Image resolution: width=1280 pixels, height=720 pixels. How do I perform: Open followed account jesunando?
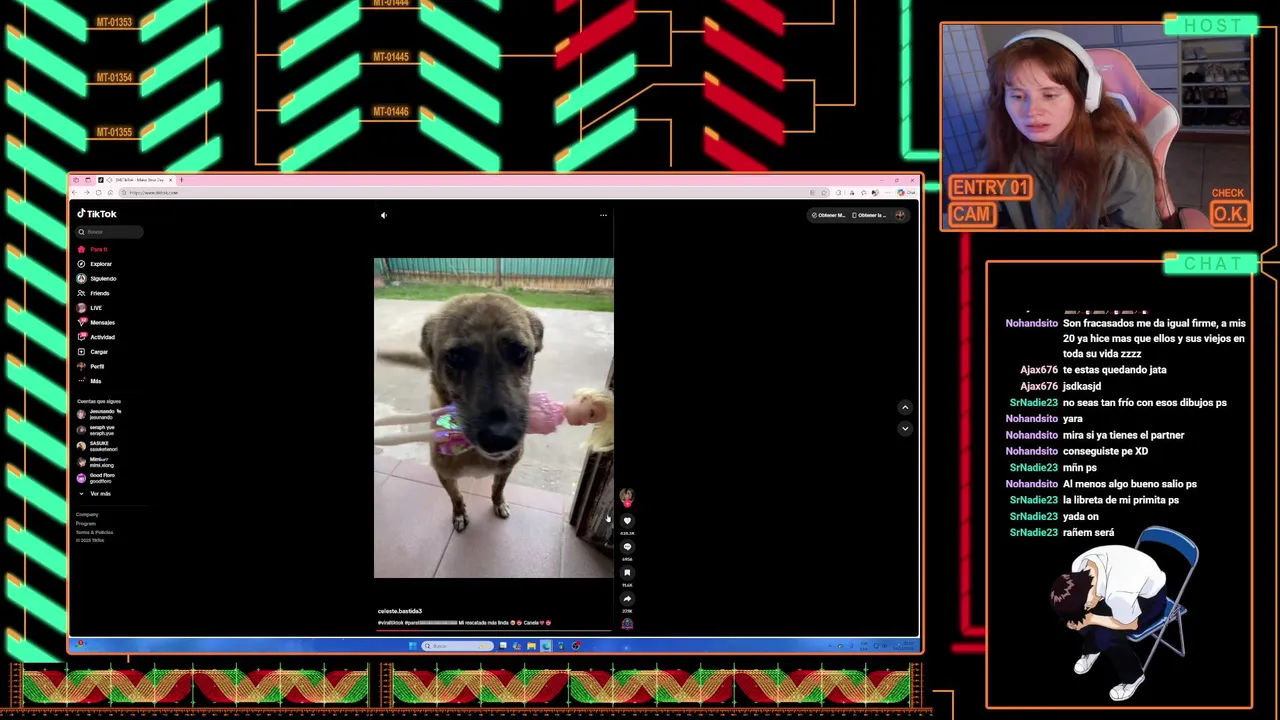[100, 414]
